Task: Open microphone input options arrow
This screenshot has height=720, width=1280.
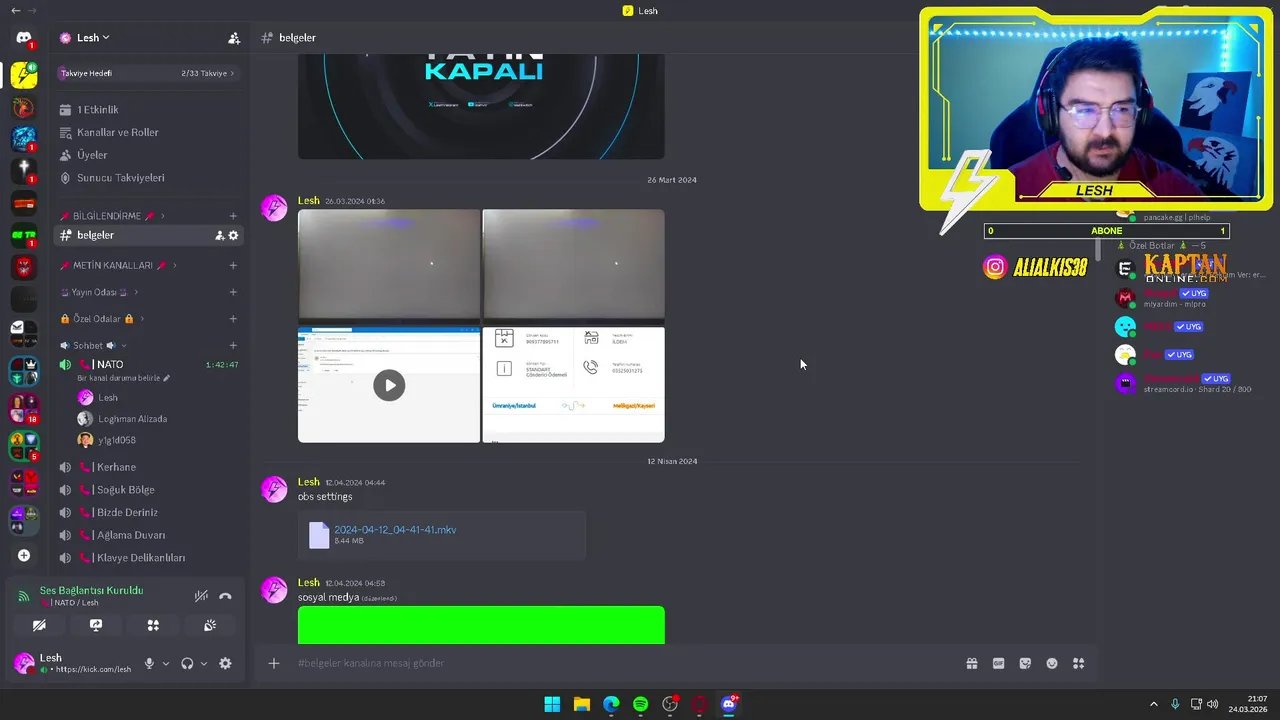Action: (166, 664)
